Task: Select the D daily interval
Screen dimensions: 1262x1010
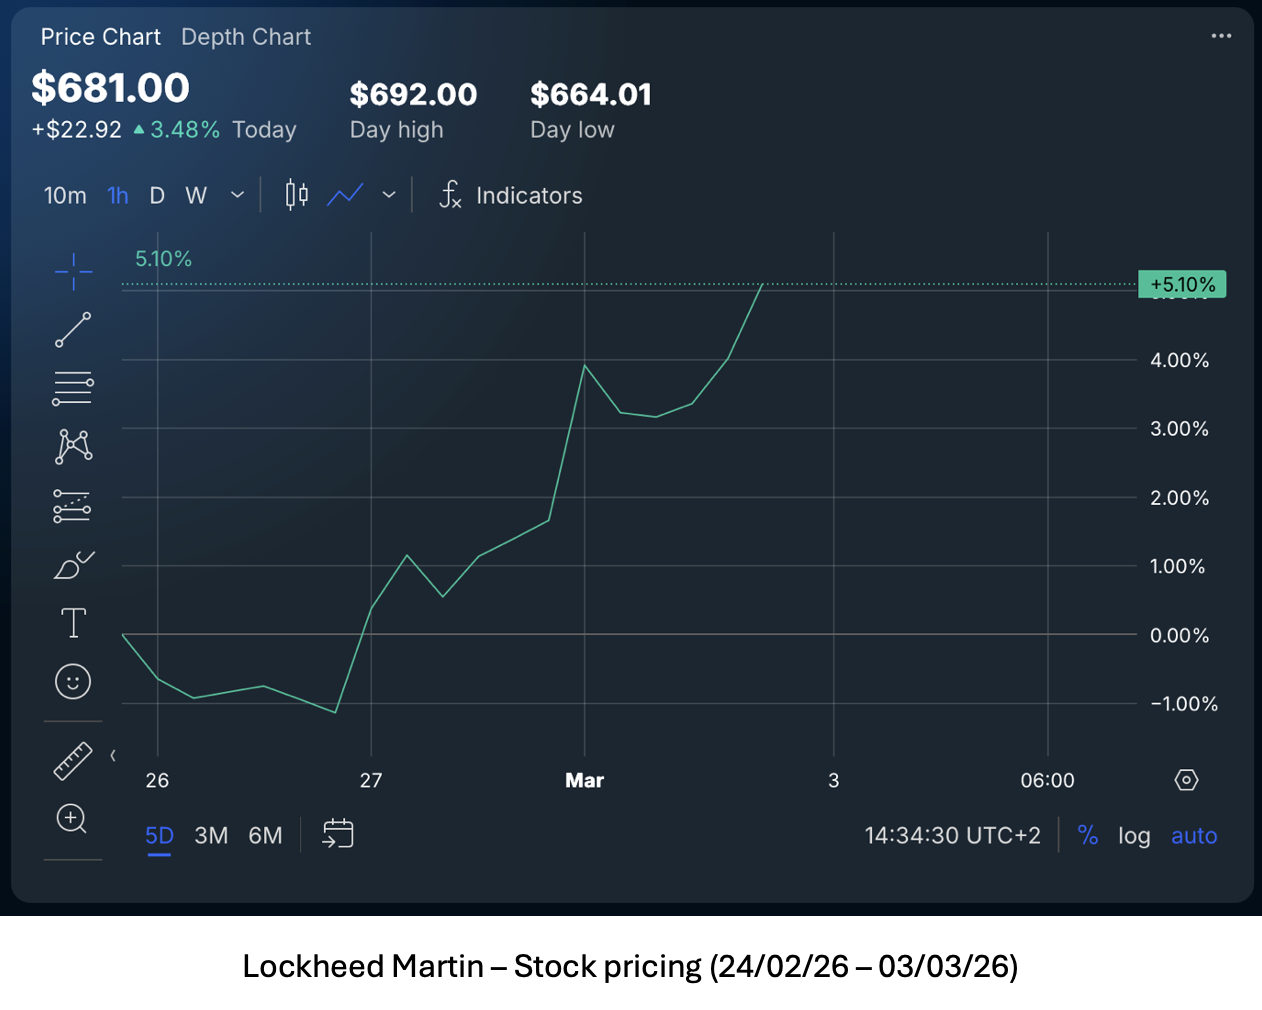Action: click(157, 196)
